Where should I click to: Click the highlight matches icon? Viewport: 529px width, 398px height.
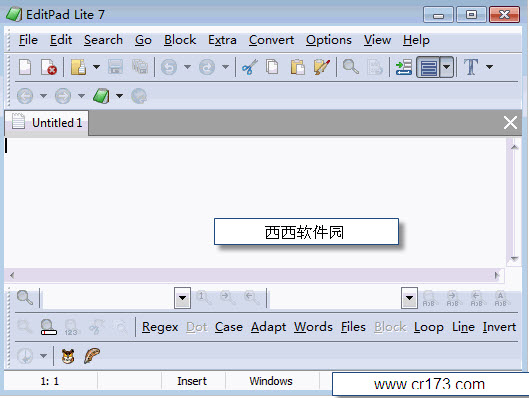[48, 327]
